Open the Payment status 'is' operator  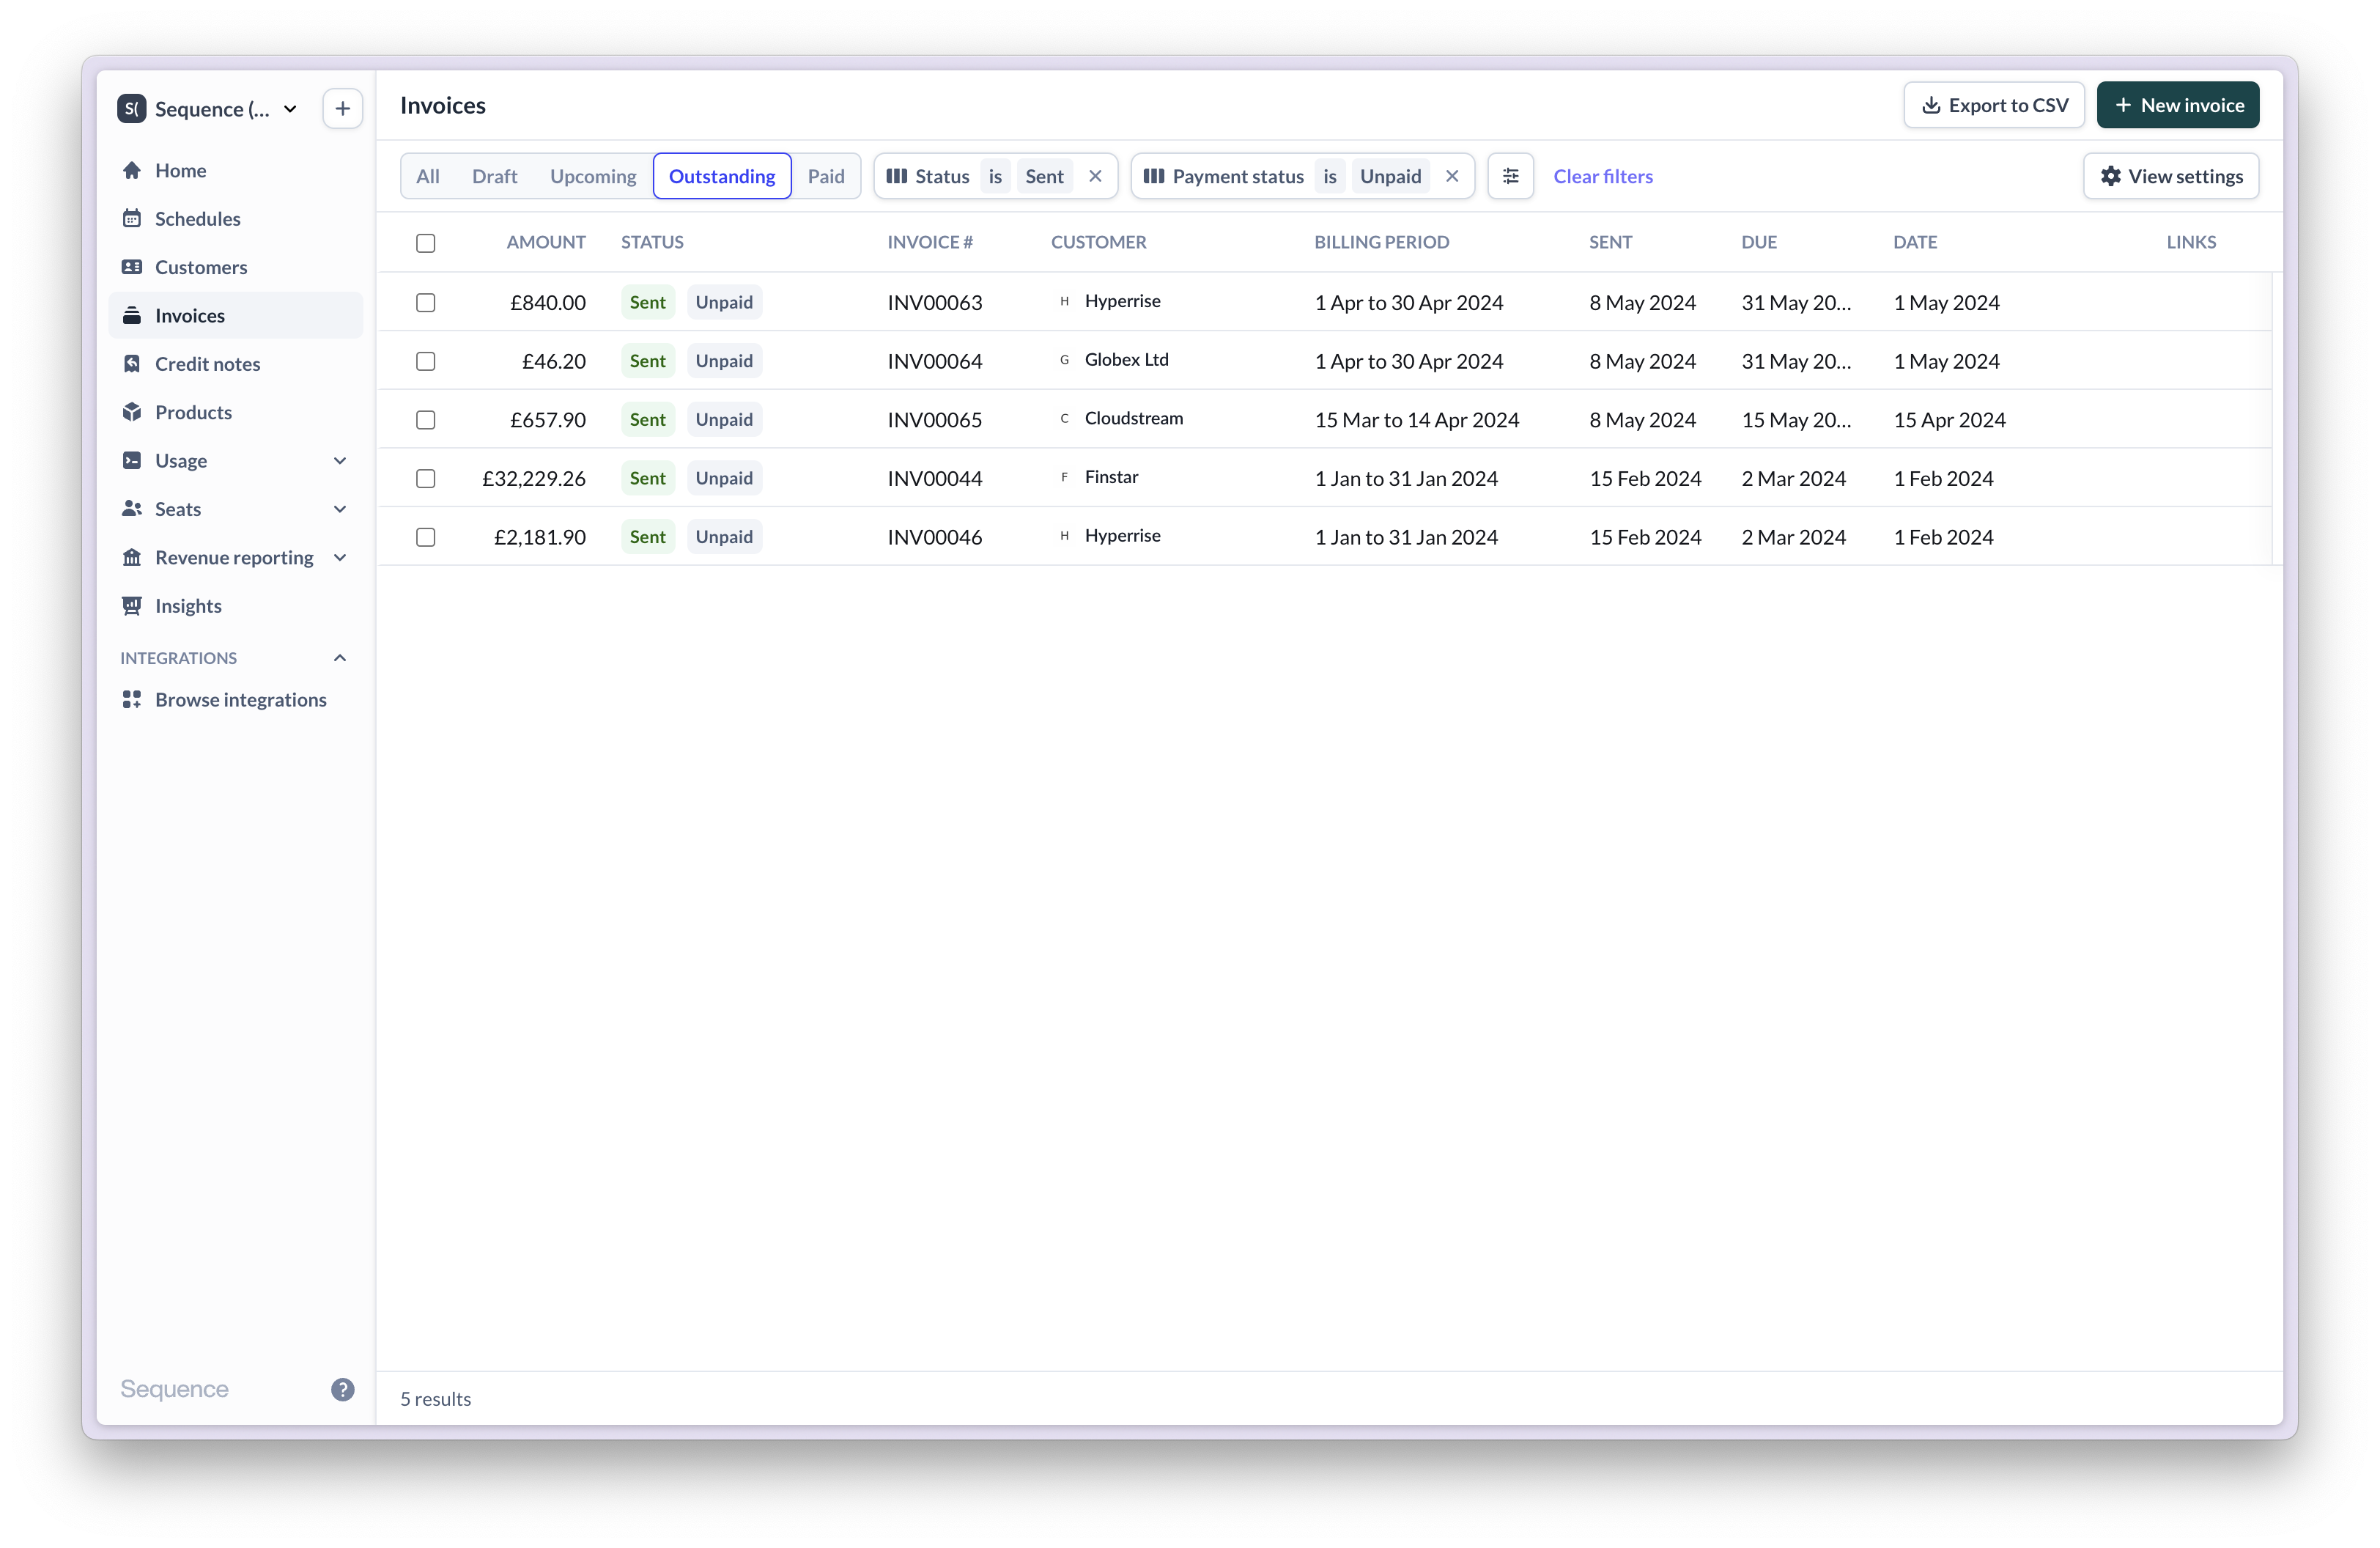1330,176
